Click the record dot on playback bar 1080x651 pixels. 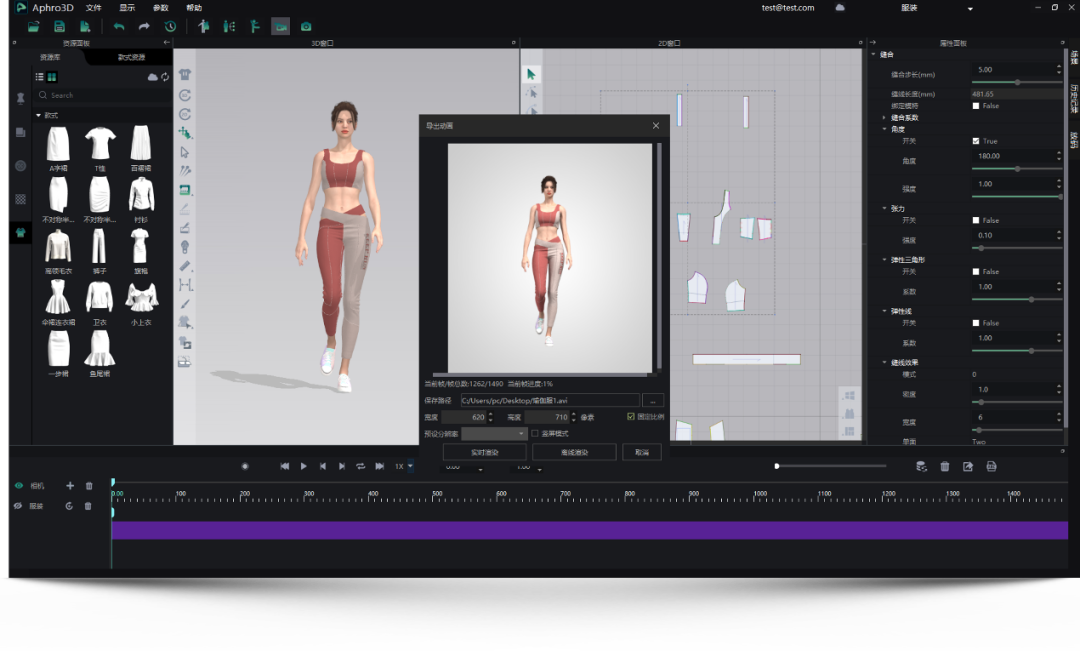[245, 466]
